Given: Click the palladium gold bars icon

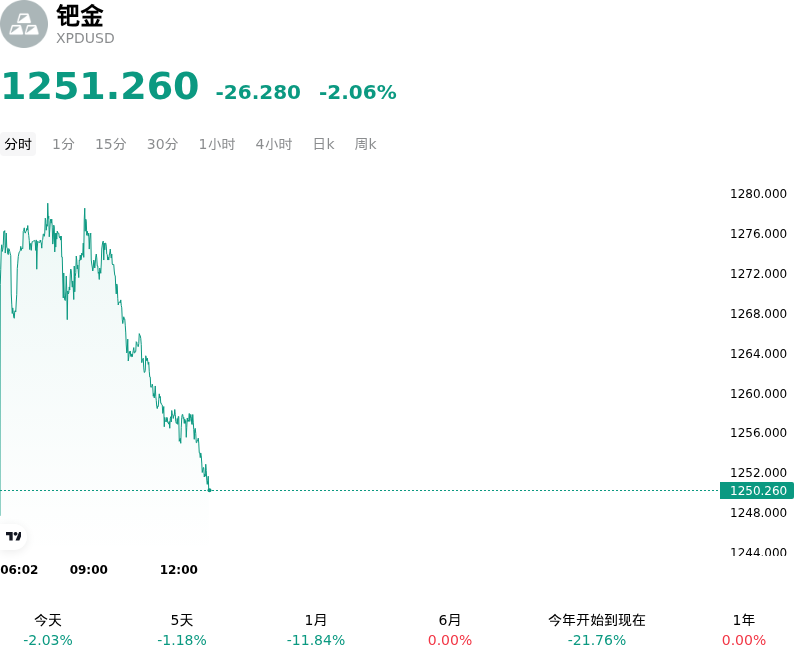Looking at the screenshot, I should (23, 24).
